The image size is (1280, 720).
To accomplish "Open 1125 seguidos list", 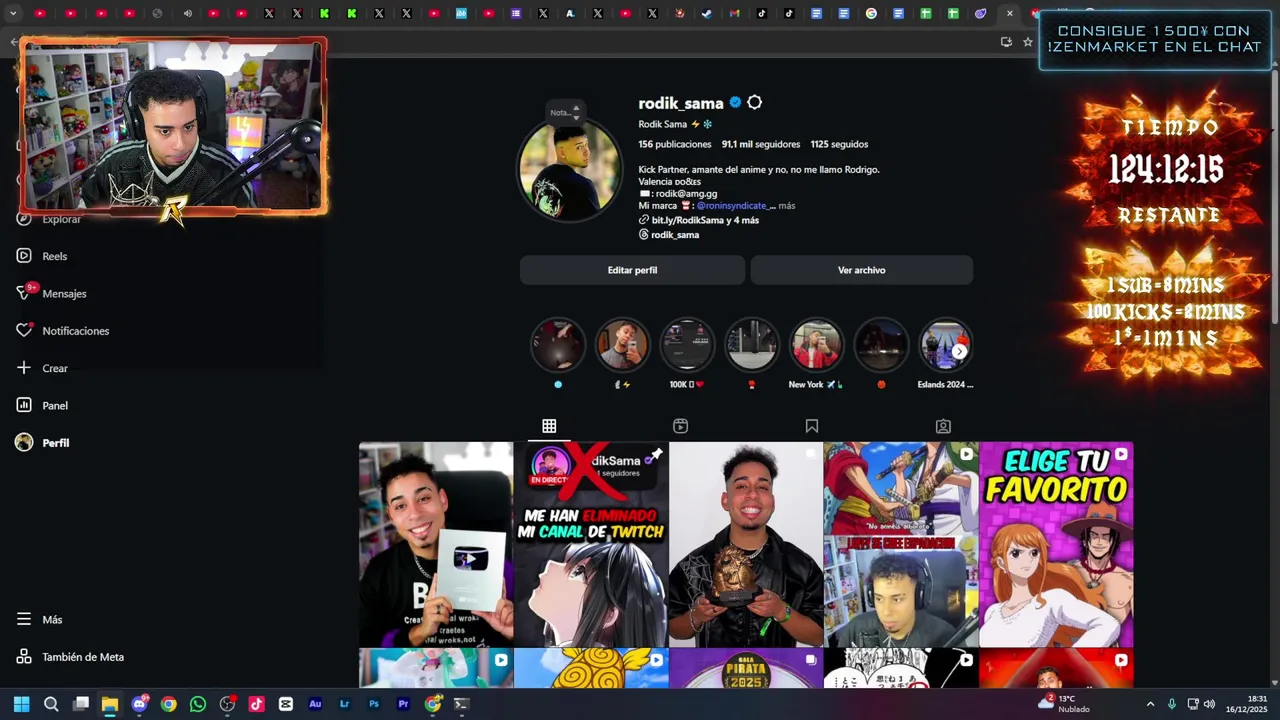I will (x=839, y=144).
